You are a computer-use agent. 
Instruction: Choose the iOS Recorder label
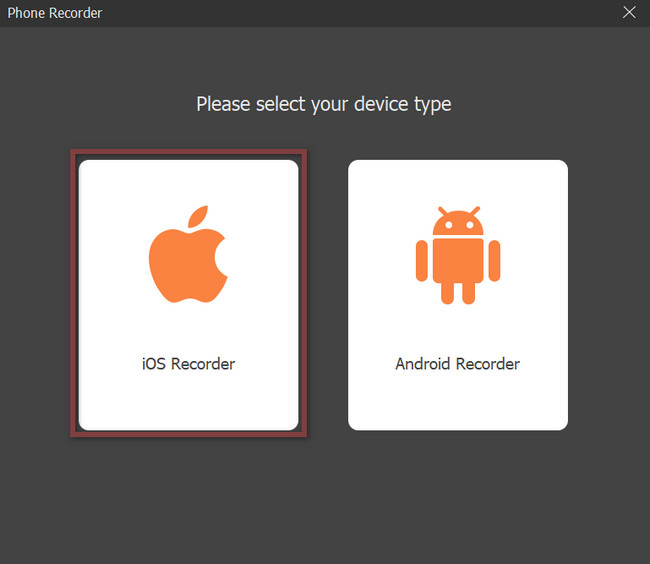[188, 364]
